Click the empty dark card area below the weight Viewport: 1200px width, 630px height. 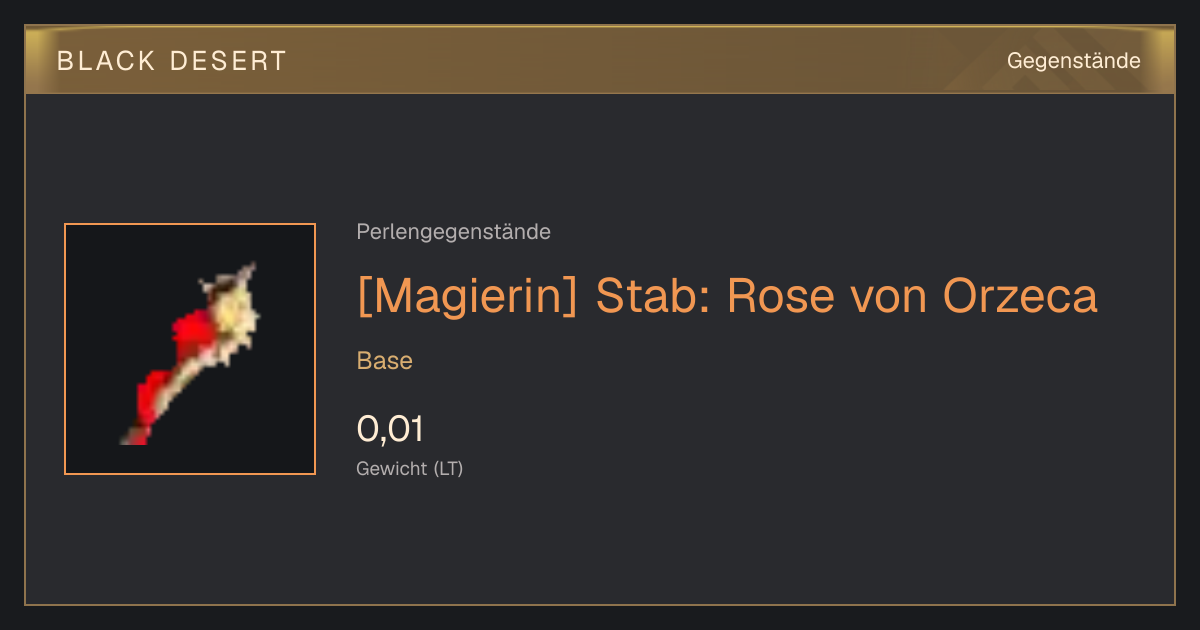(600, 545)
